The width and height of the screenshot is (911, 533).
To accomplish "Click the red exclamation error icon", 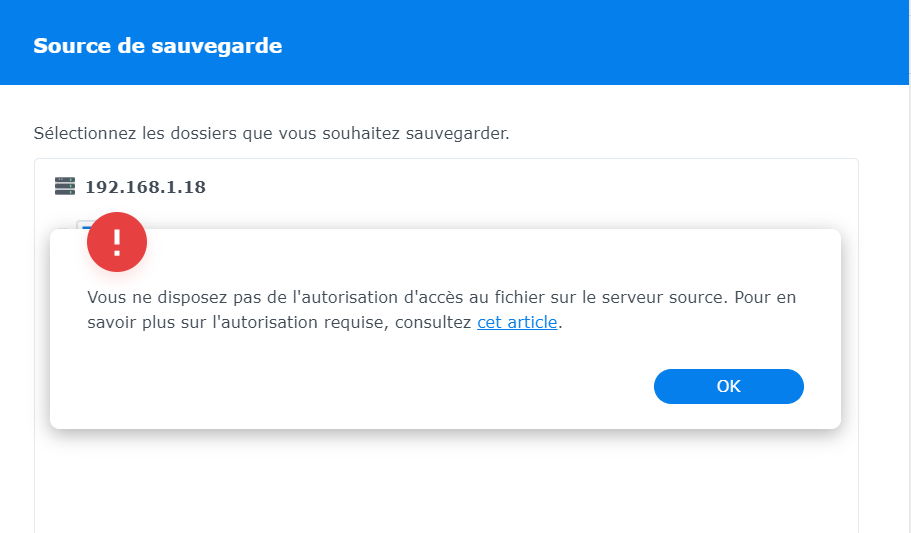I will 117,242.
